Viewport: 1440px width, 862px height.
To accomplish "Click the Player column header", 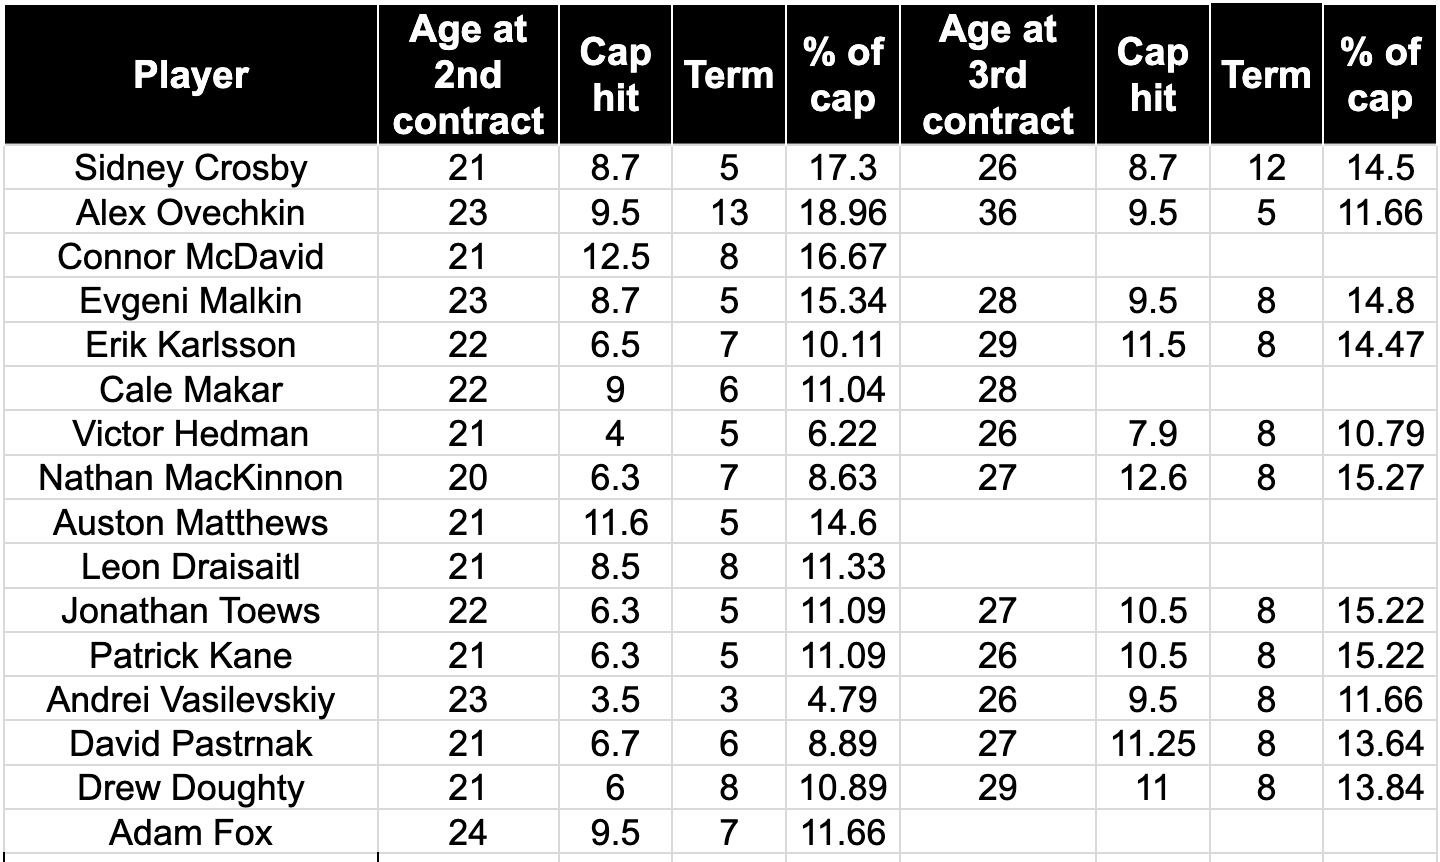I will 190,75.
